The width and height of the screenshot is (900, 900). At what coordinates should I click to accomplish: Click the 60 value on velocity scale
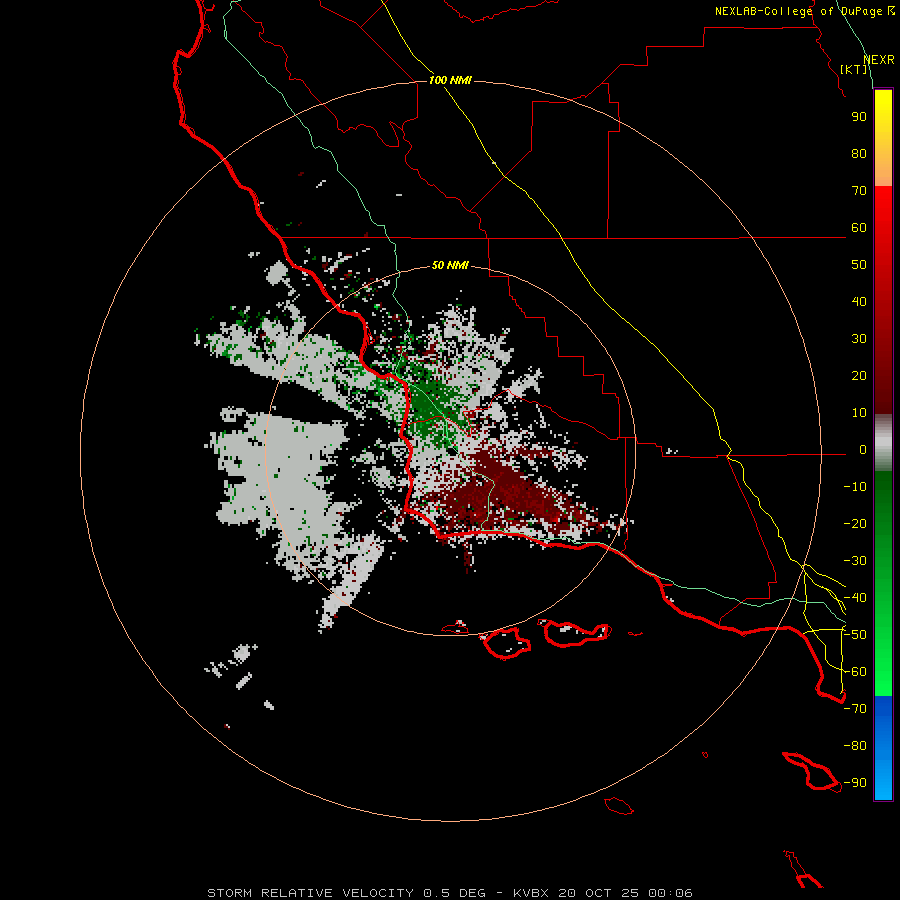pos(859,228)
